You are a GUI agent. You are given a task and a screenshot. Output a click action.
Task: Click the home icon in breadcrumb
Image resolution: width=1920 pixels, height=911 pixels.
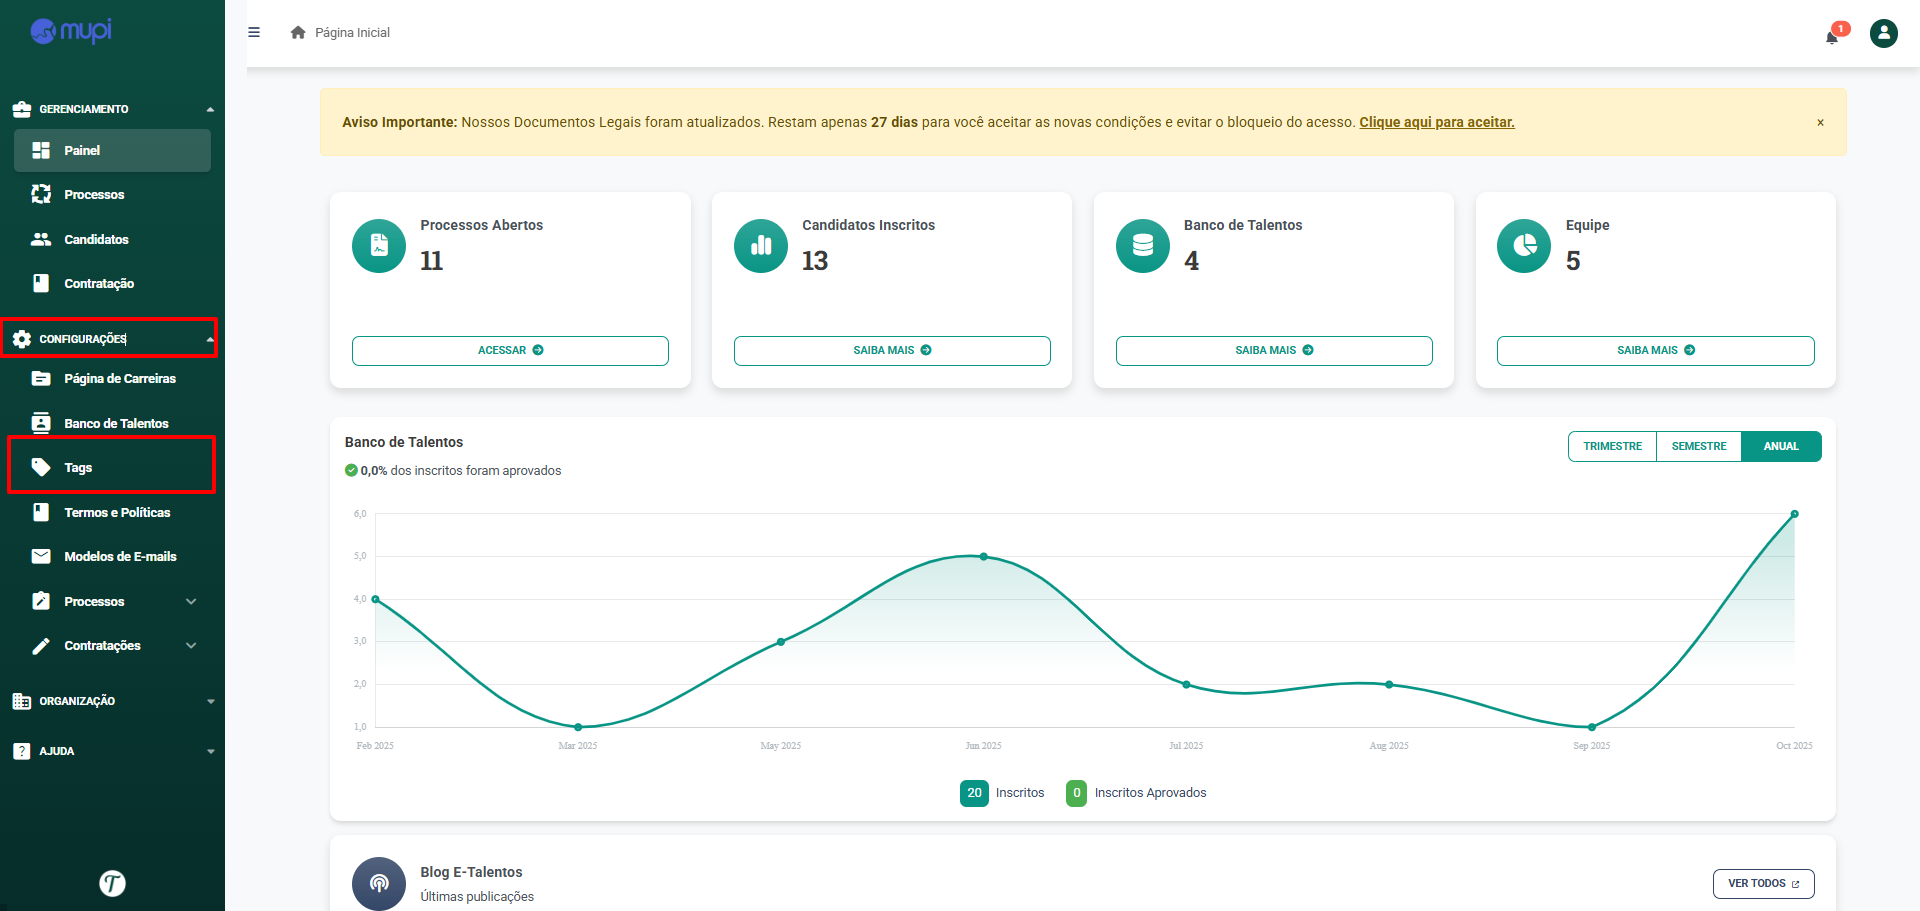tap(298, 33)
